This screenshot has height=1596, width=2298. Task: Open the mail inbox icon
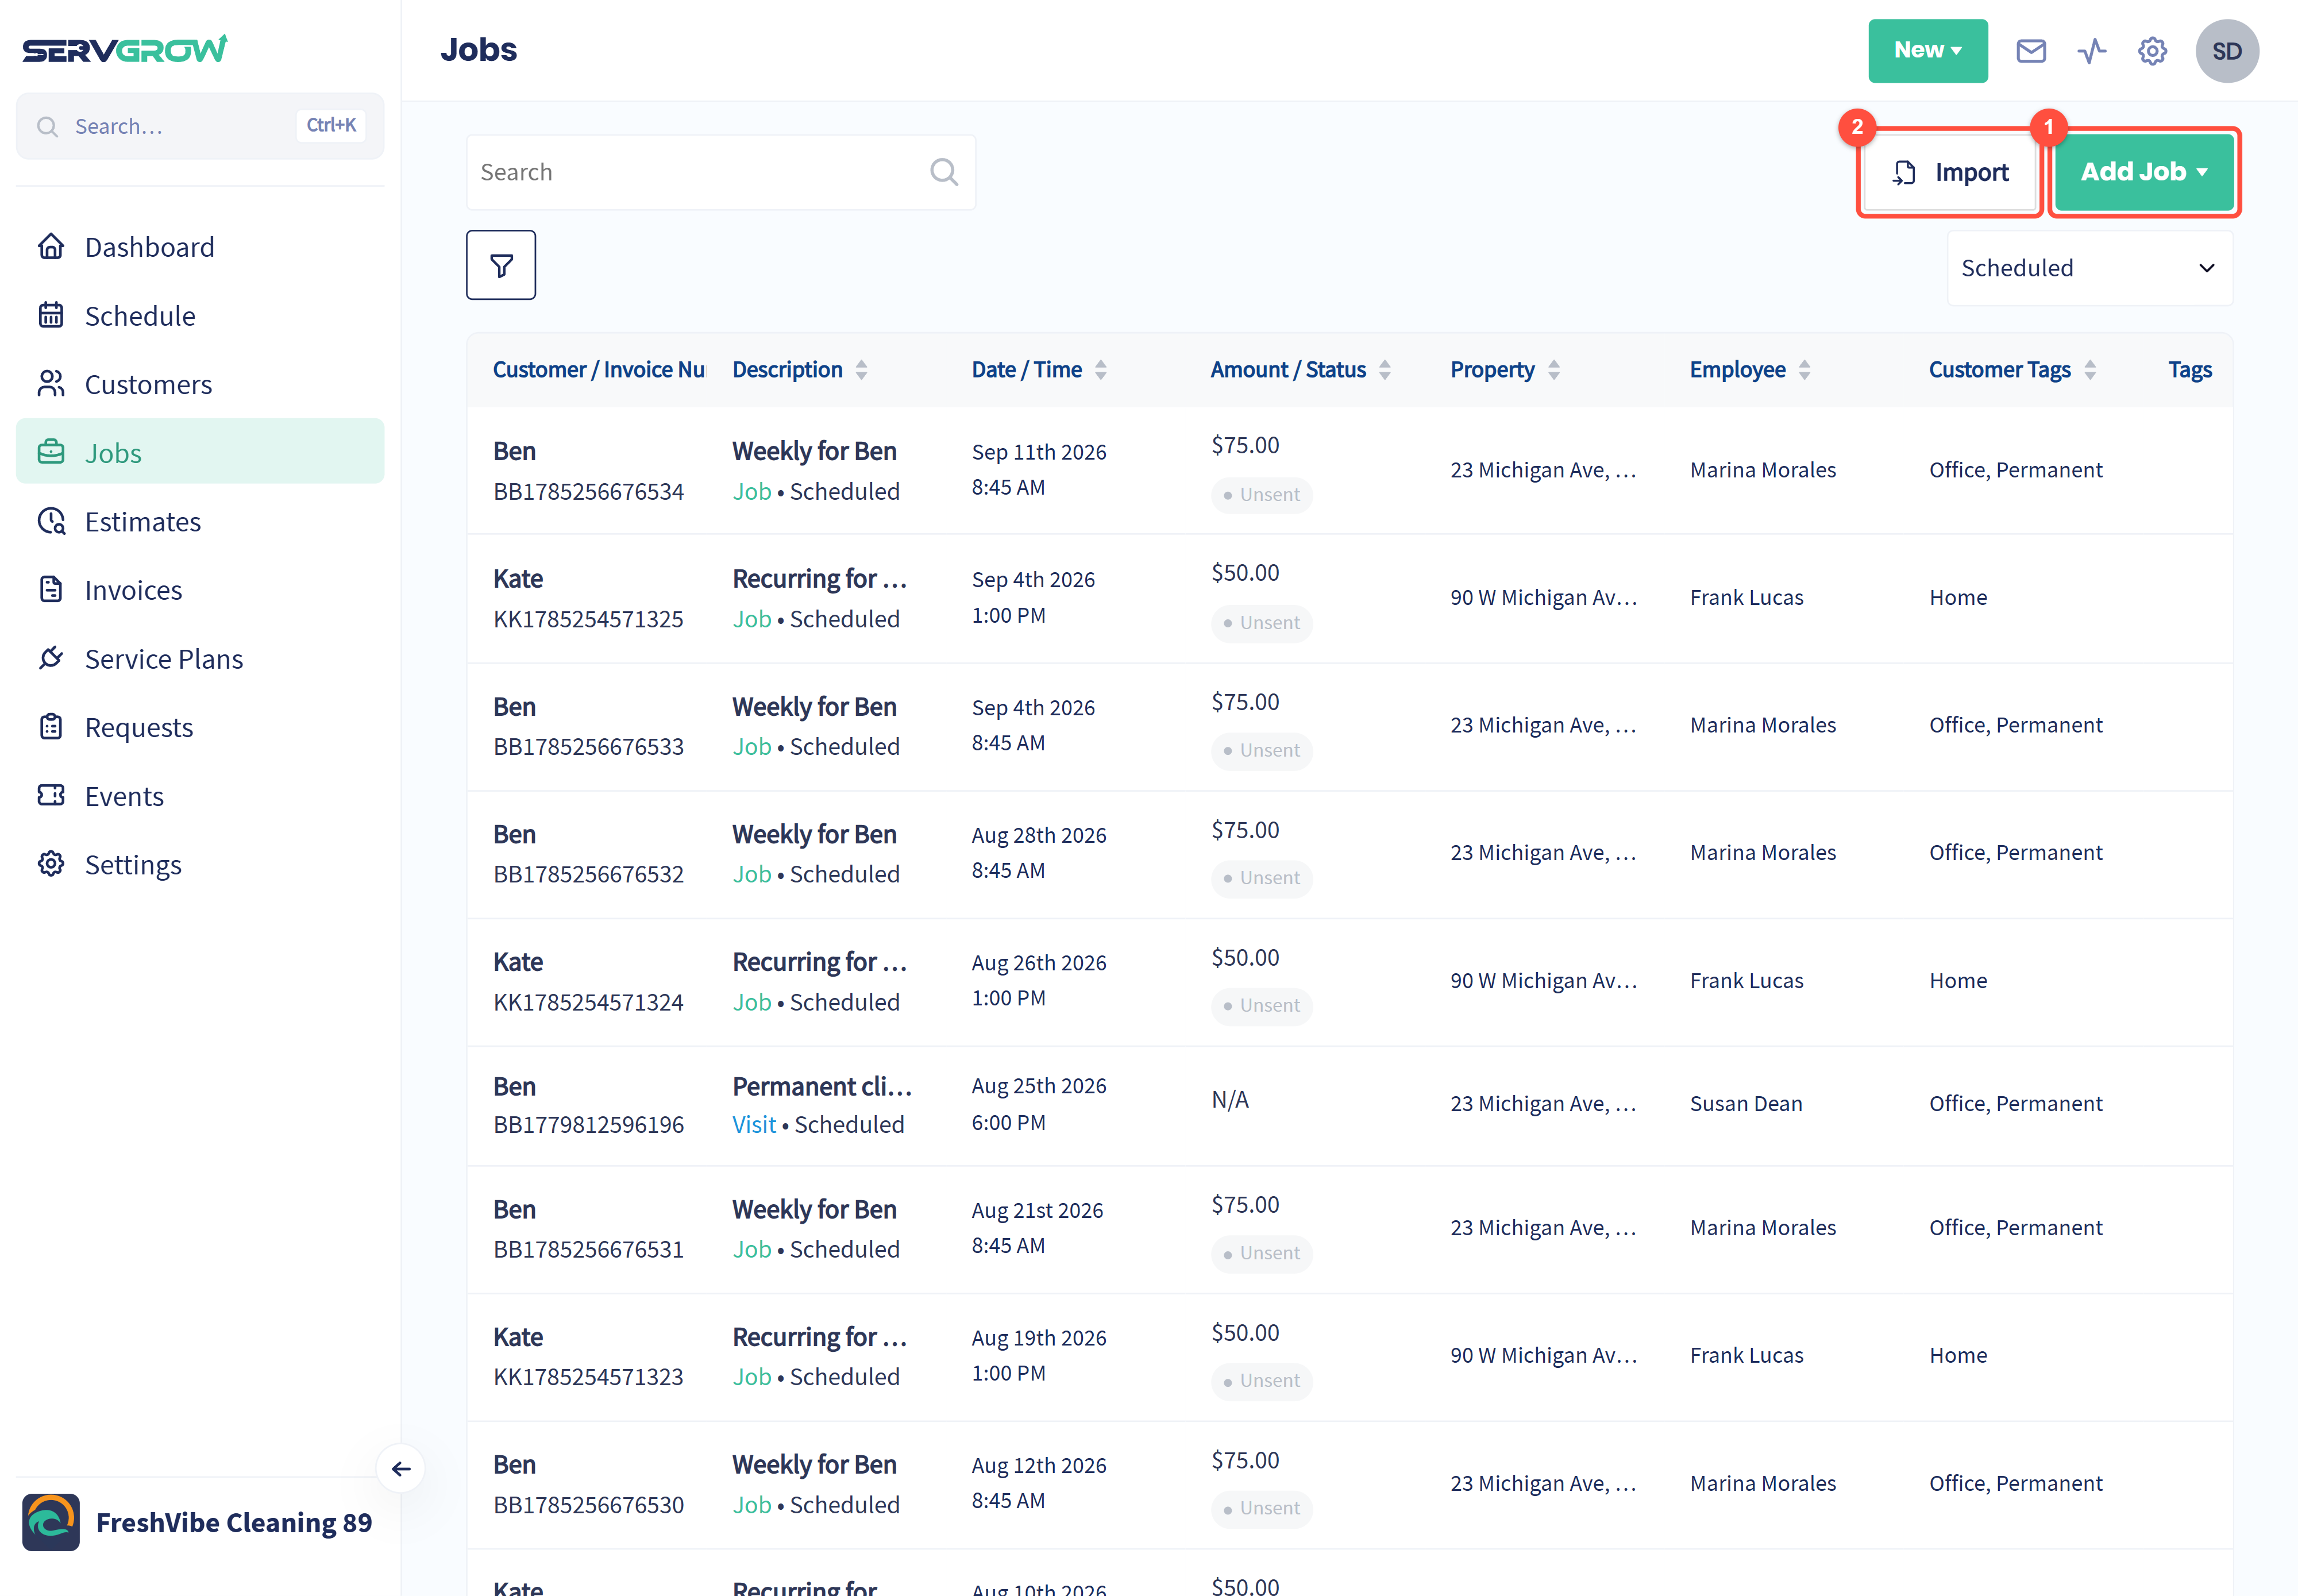[2030, 51]
